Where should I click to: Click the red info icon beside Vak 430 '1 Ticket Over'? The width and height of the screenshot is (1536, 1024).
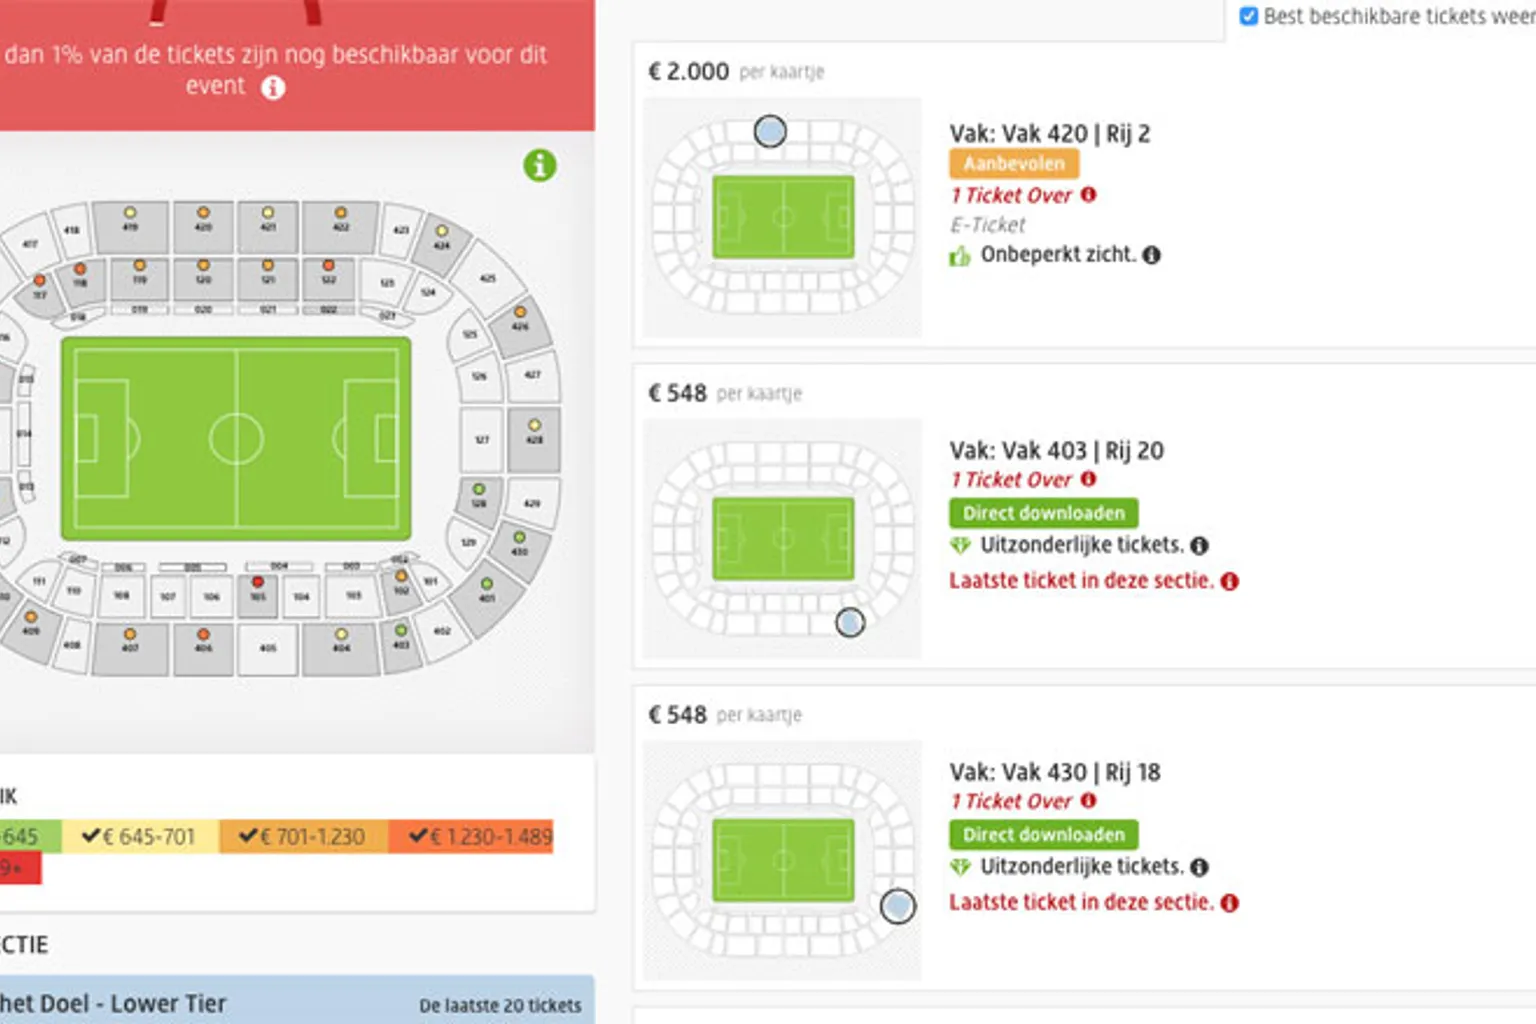1089,801
